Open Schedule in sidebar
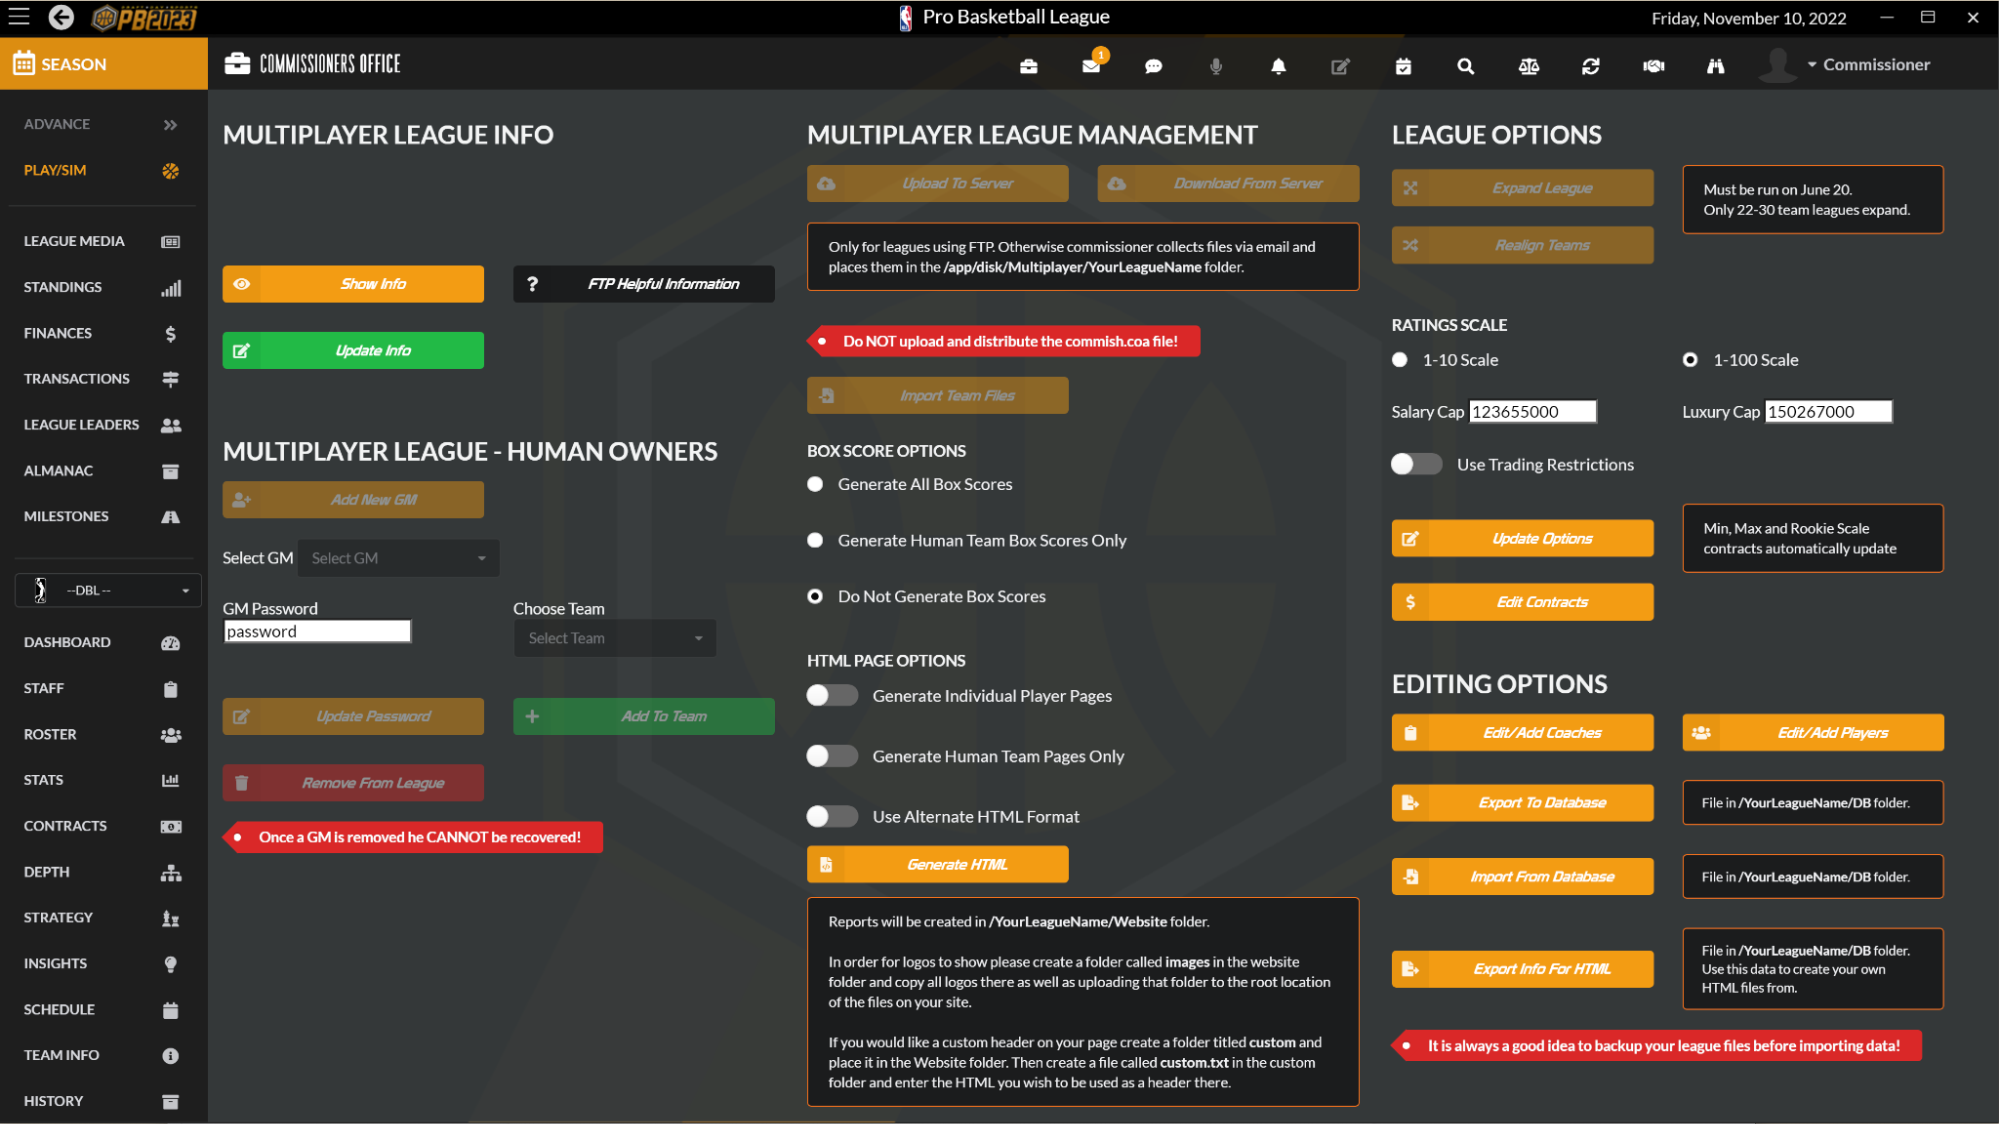 click(102, 1010)
